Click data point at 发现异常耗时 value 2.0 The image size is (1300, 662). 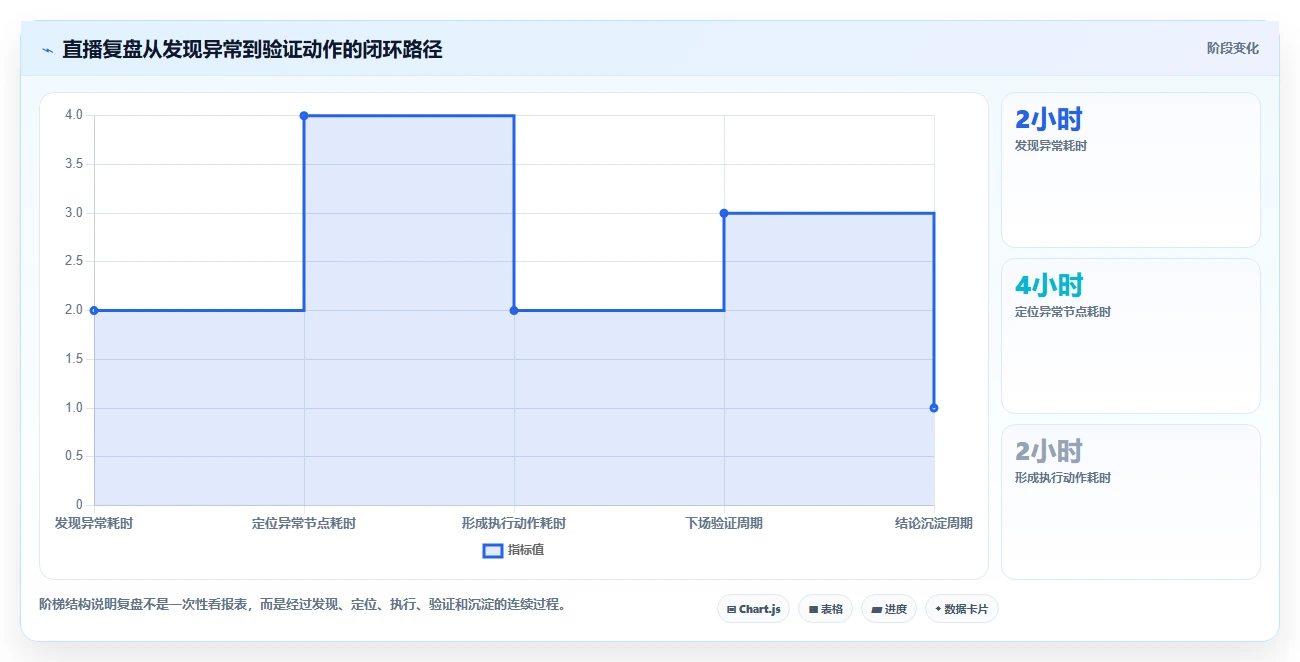click(x=94, y=310)
